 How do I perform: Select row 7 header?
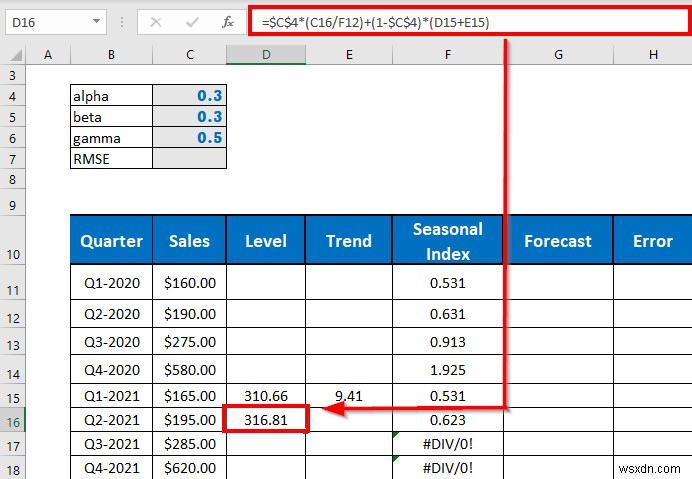[12, 159]
